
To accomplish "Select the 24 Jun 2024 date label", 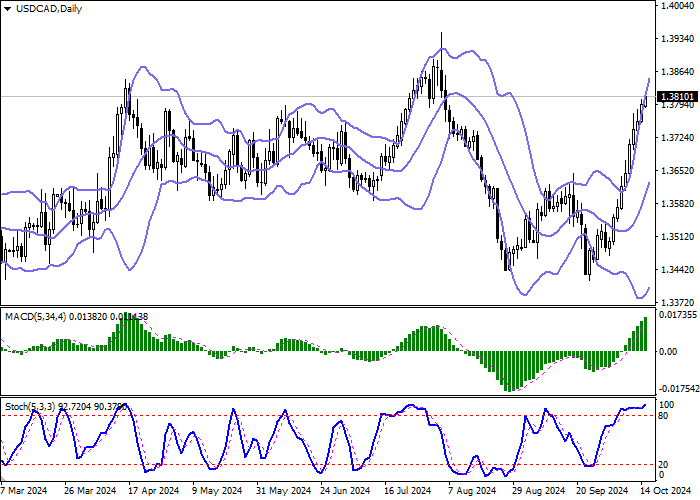I will pyautogui.click(x=346, y=491).
